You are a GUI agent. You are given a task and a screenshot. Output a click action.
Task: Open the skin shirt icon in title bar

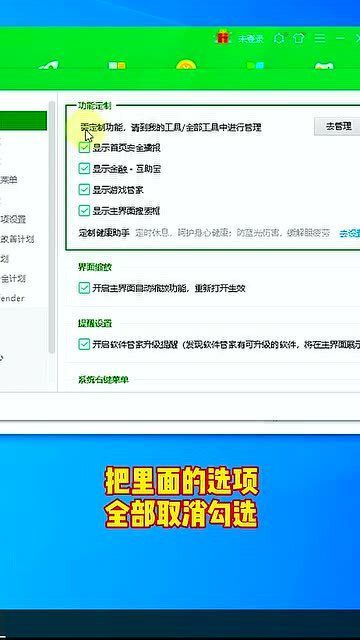(299, 38)
